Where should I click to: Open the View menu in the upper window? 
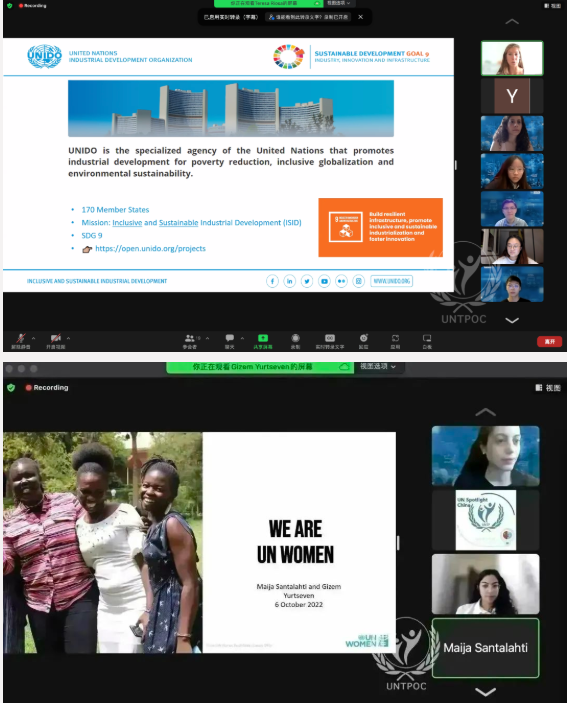coord(553,5)
